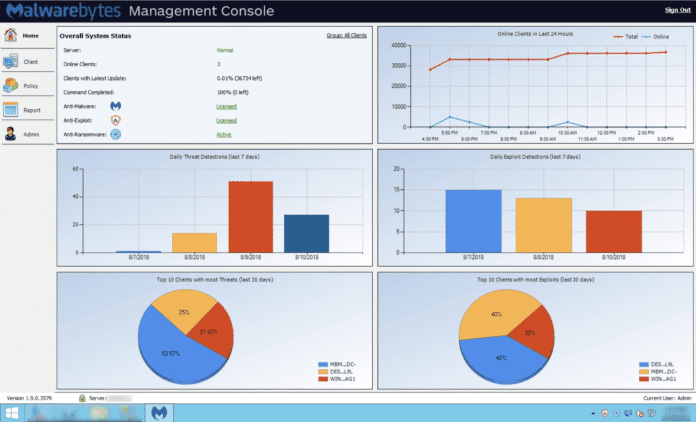Open the Admin section via its person icon
This screenshot has height=422, width=696.
(x=10, y=134)
